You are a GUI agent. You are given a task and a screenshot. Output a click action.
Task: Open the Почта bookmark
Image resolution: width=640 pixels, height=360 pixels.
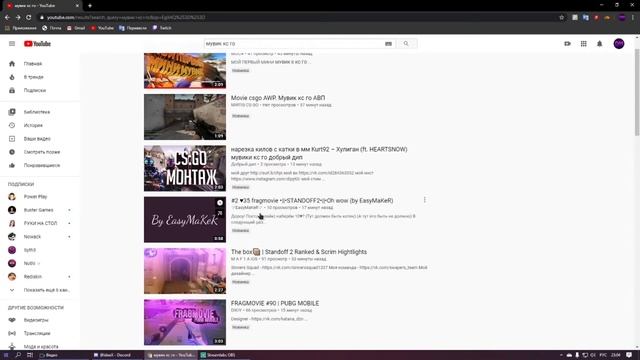tap(51, 28)
